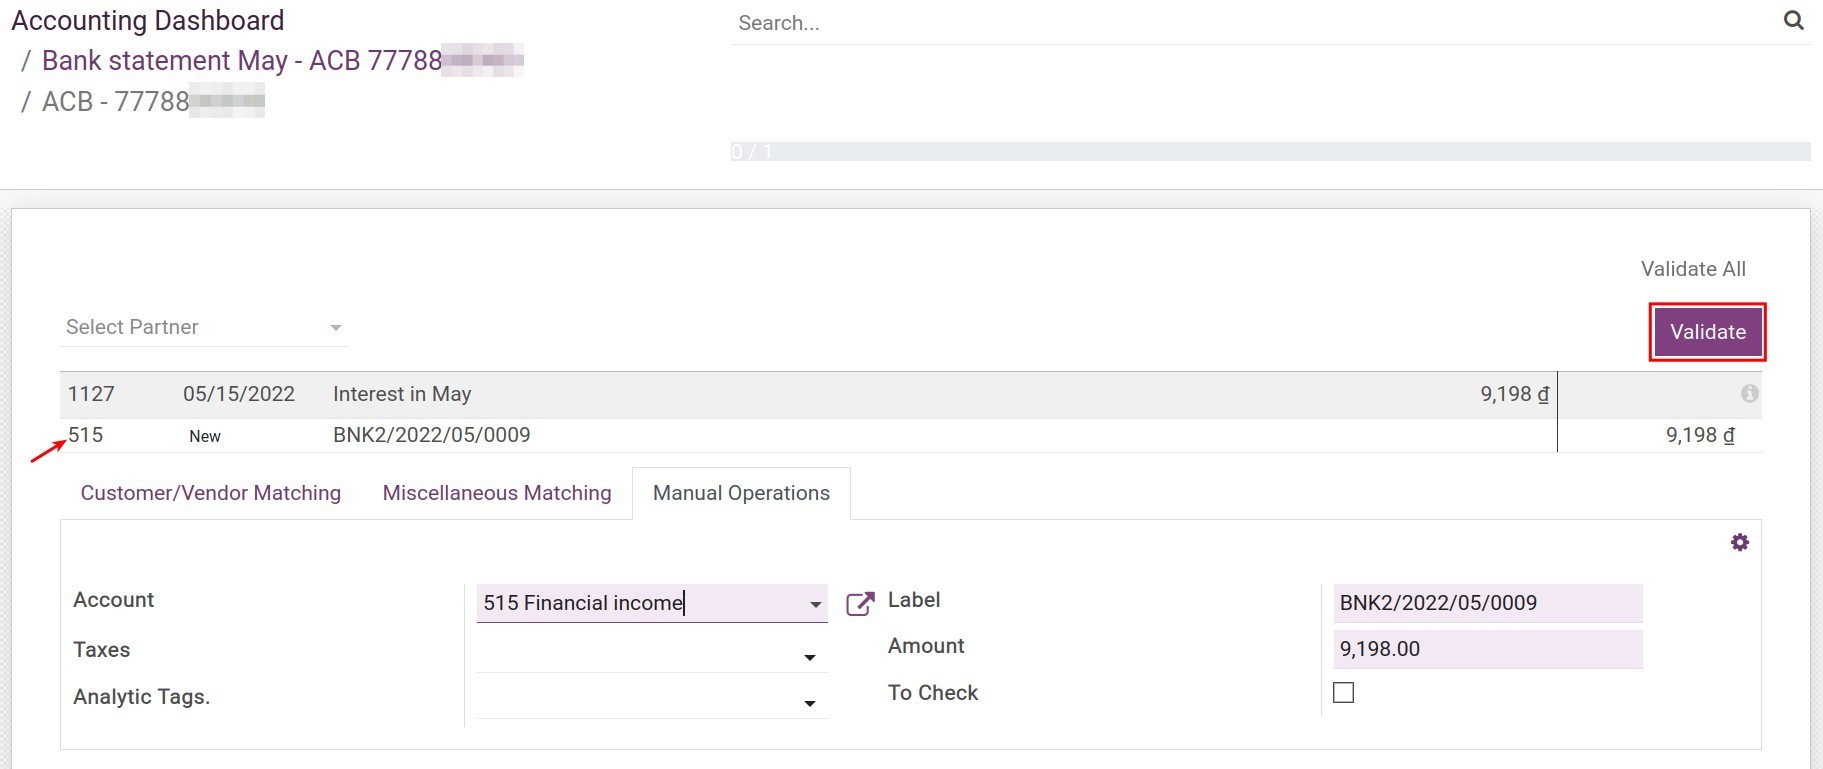Expand the Taxes dropdown
Viewport: 1823px width, 769px height.
click(x=809, y=657)
